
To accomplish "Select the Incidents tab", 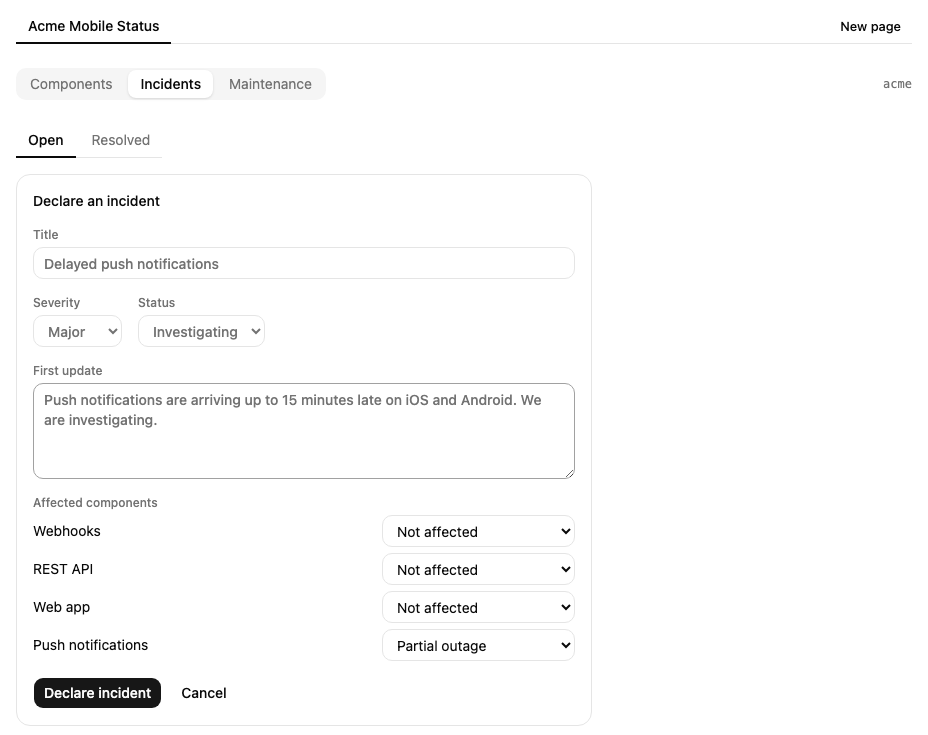I will pyautogui.click(x=170, y=84).
